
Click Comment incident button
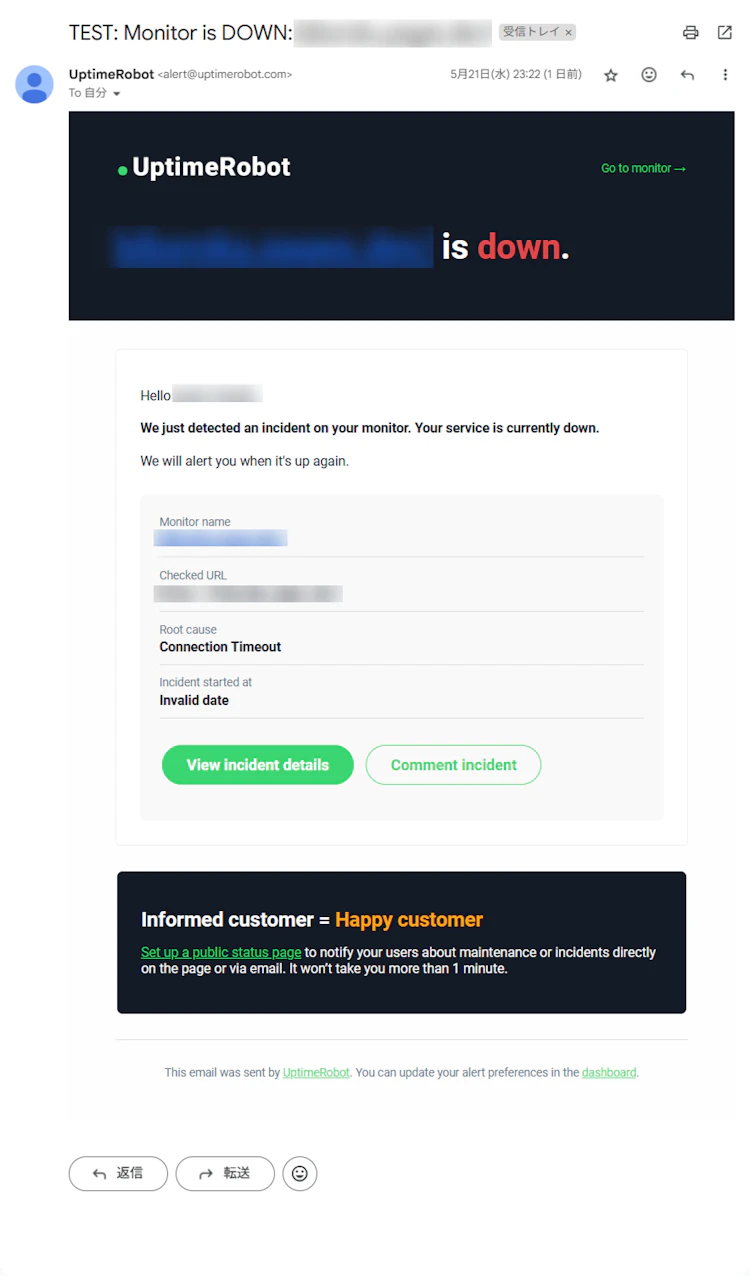pos(453,765)
